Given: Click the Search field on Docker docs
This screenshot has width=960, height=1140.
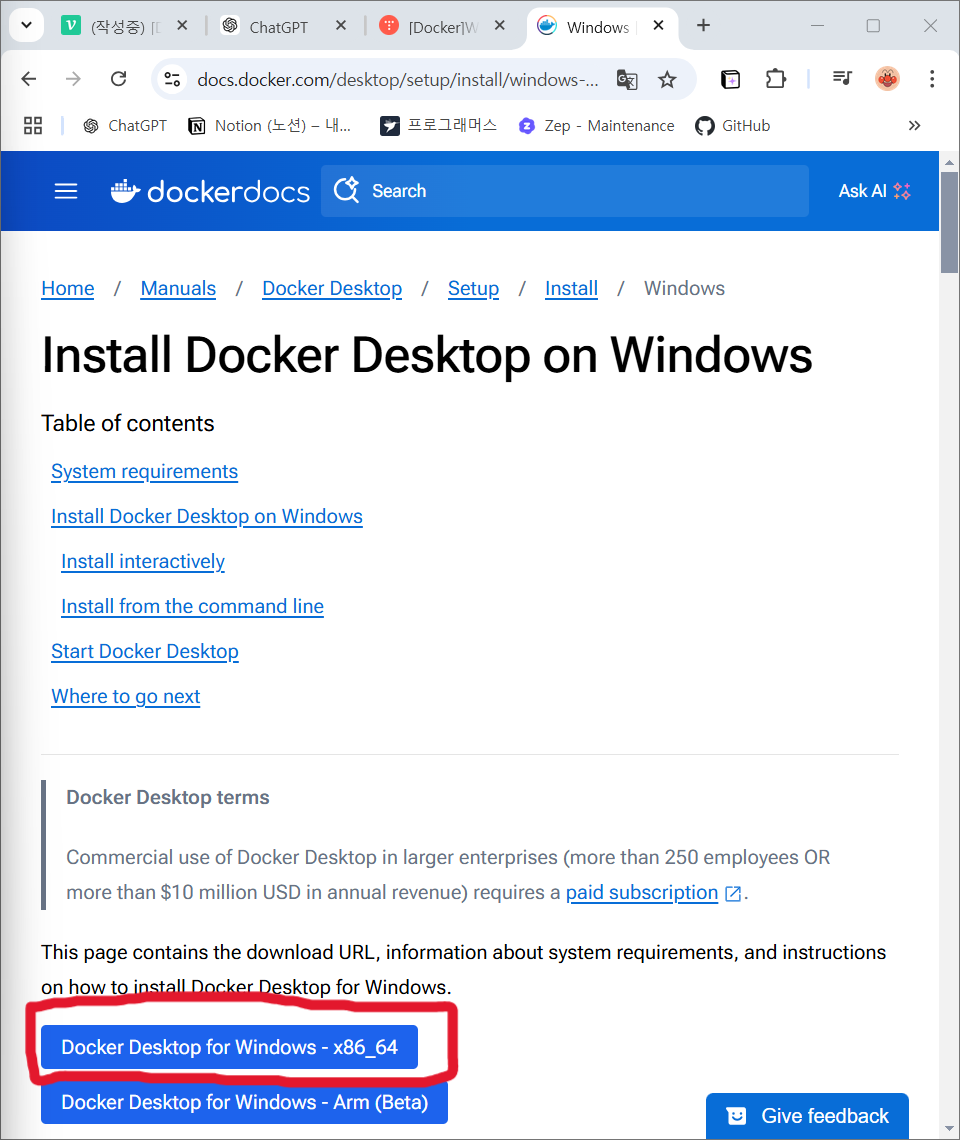Looking at the screenshot, I should coord(565,191).
